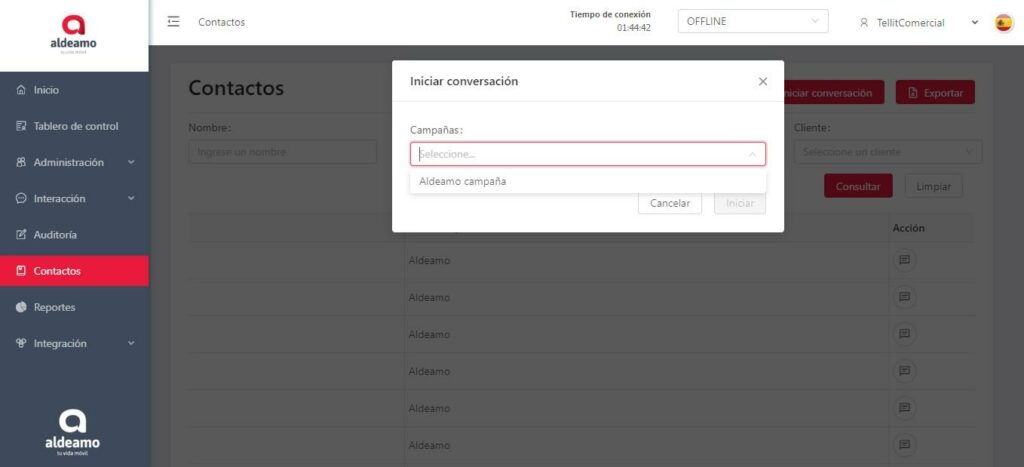Click the Campañas selection field
The width and height of the screenshot is (1024, 467).
point(587,154)
